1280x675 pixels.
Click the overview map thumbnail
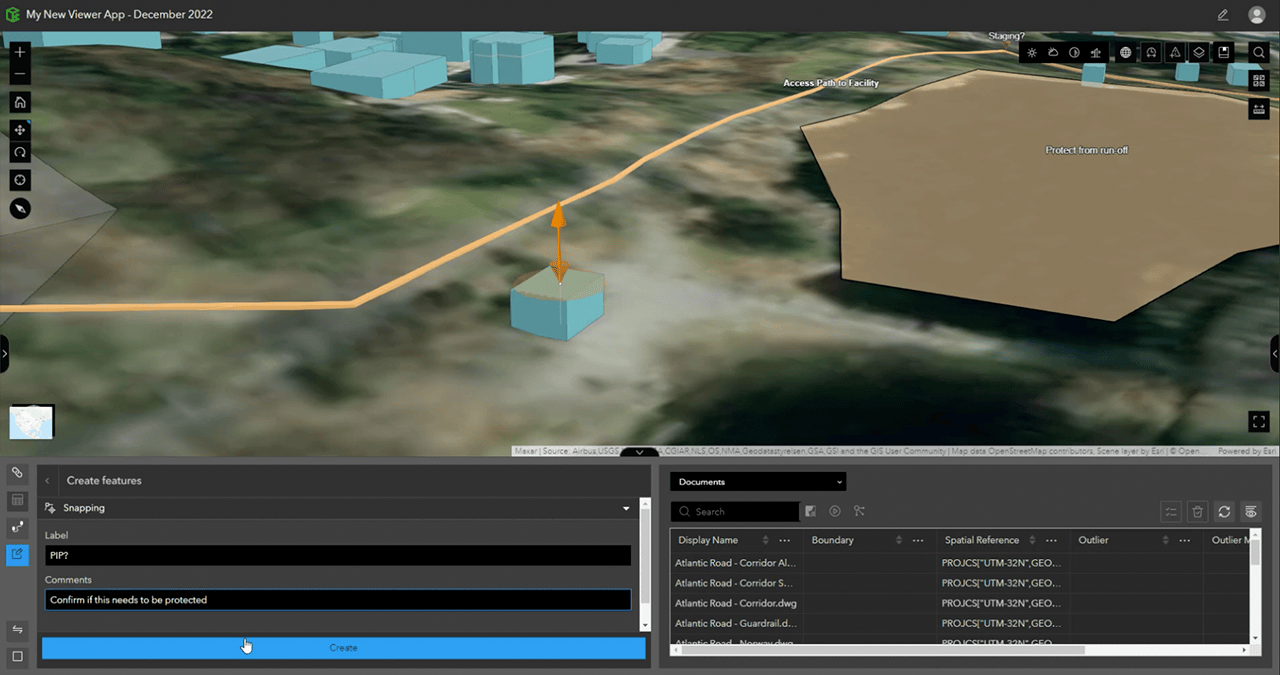point(31,421)
